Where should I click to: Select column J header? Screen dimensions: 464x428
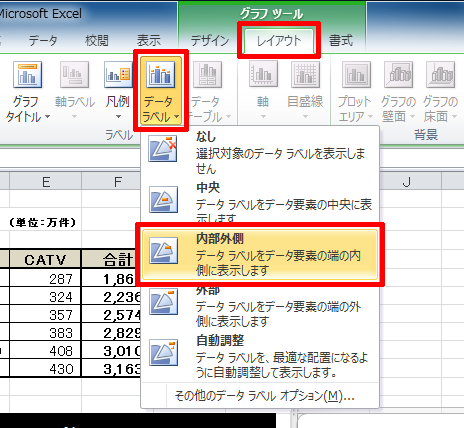point(410,182)
